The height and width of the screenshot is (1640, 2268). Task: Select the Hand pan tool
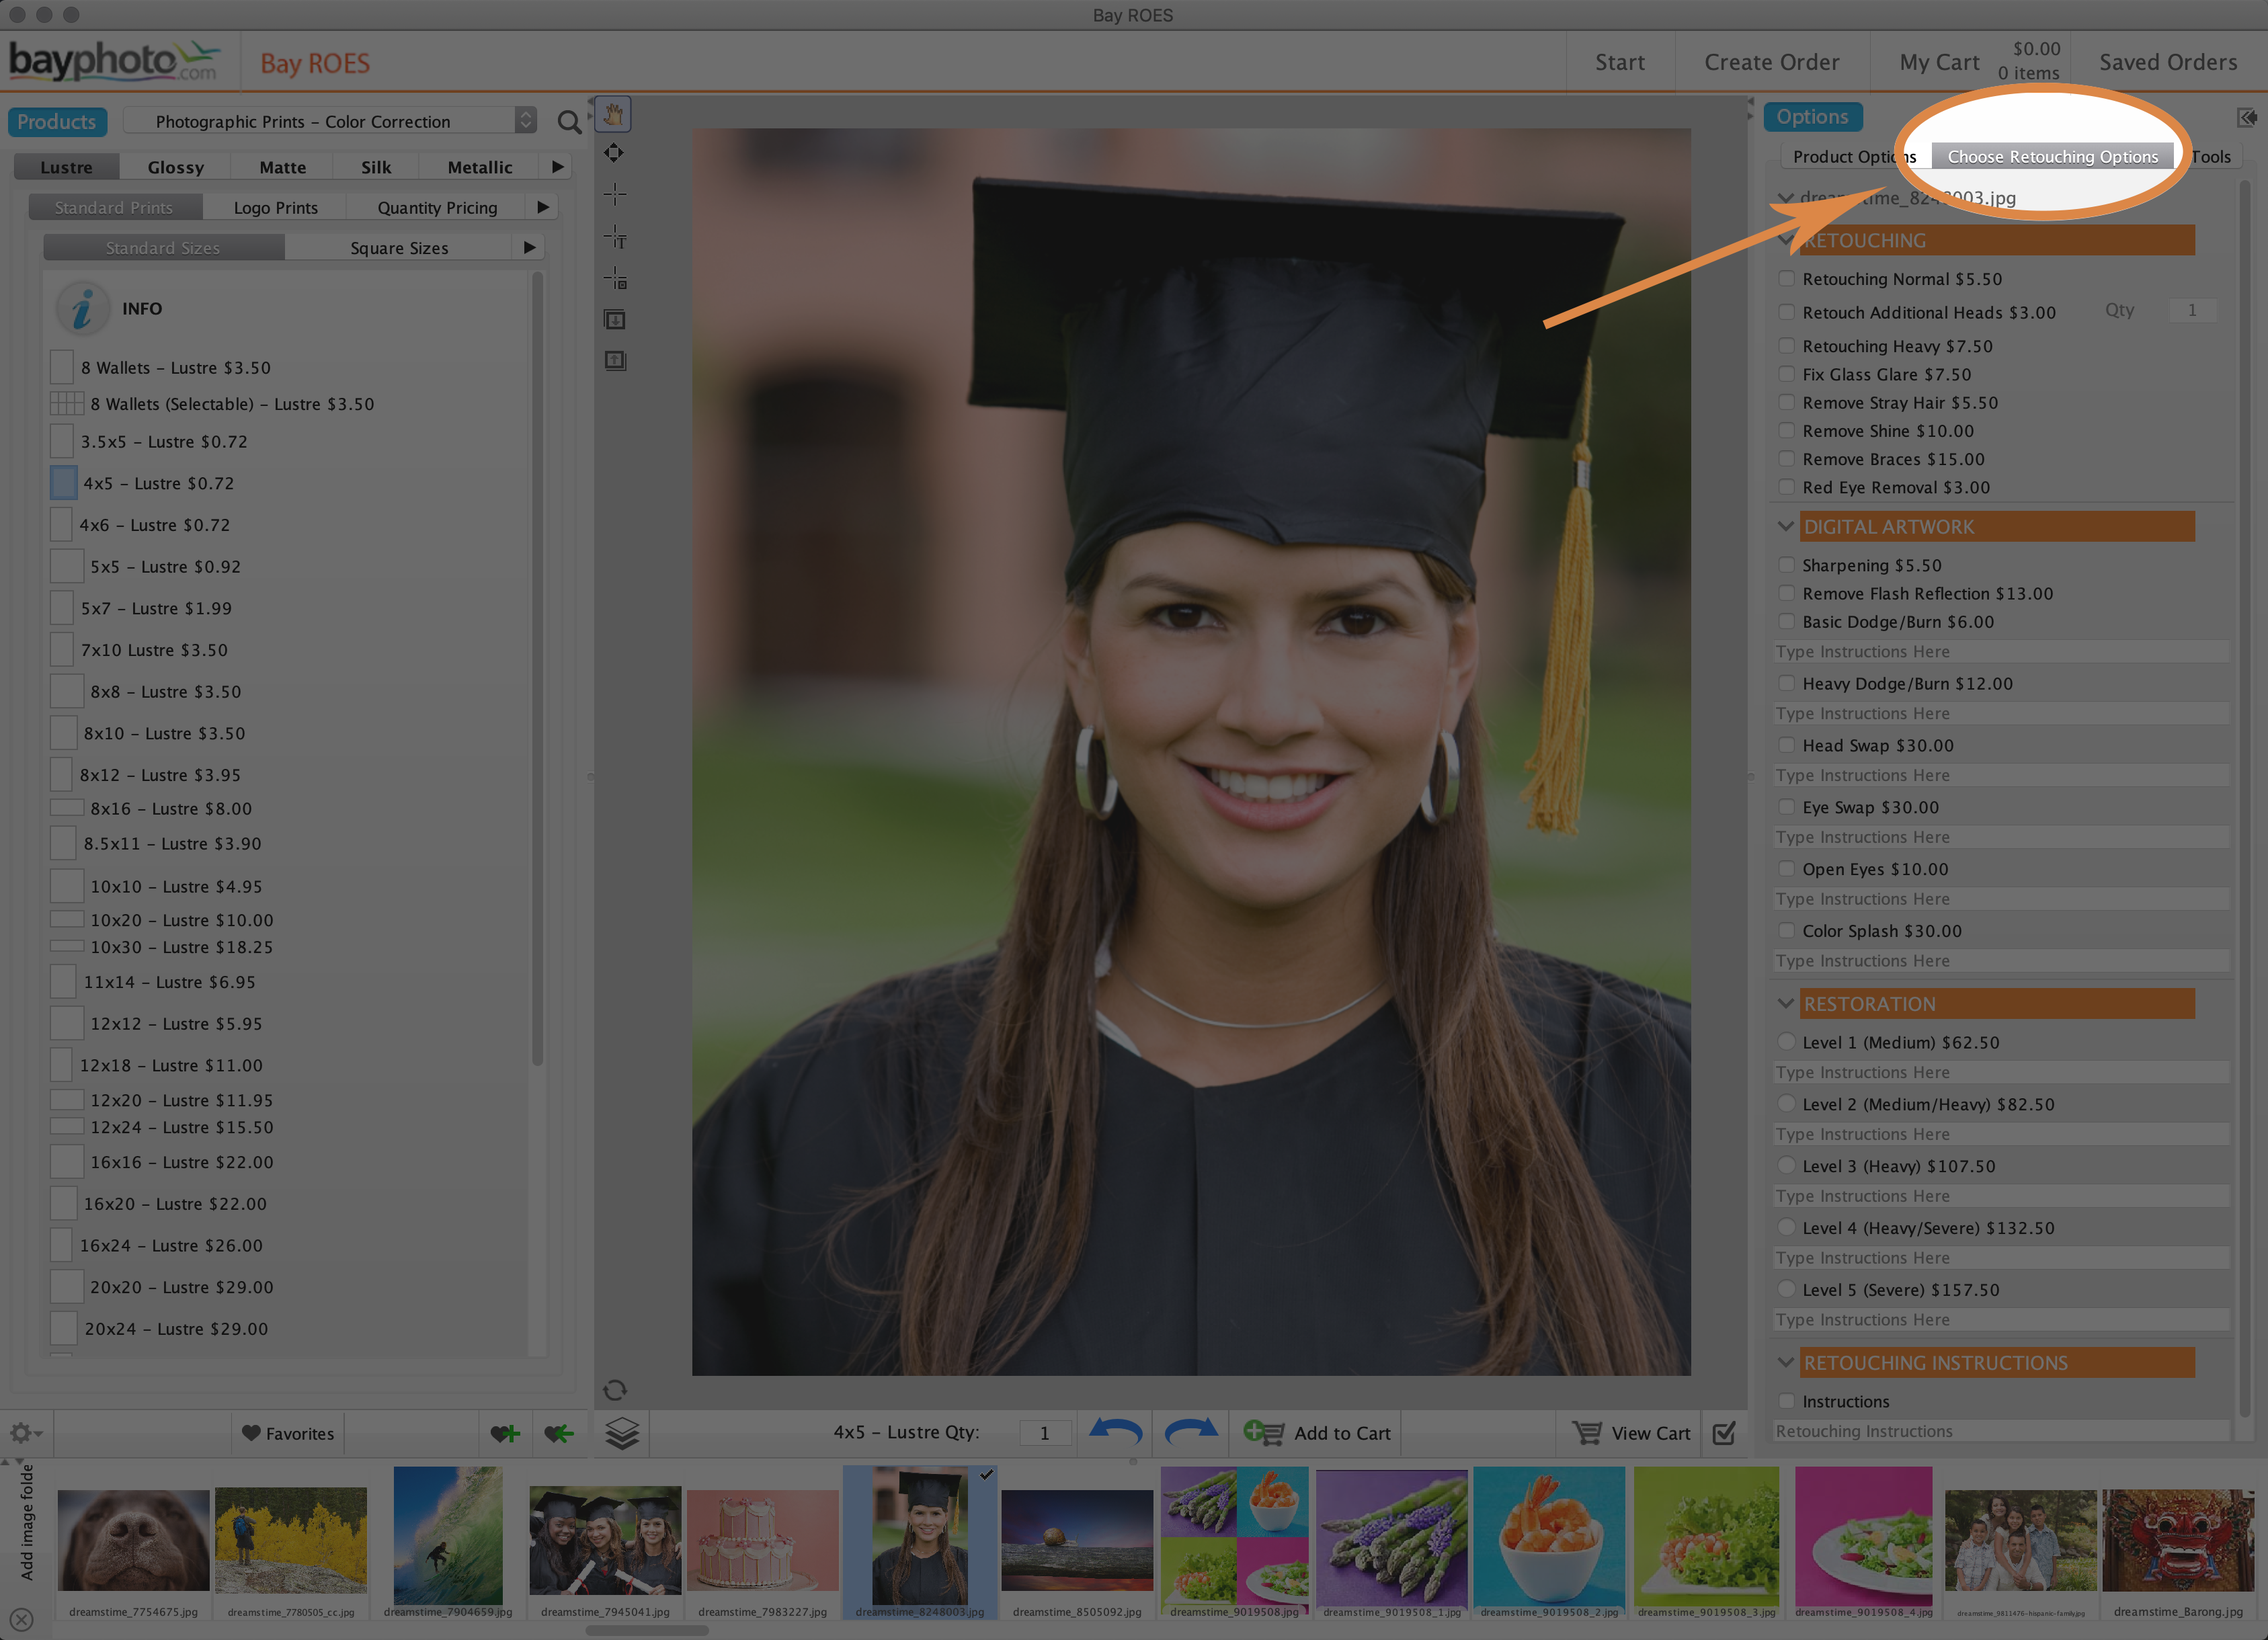point(613,114)
